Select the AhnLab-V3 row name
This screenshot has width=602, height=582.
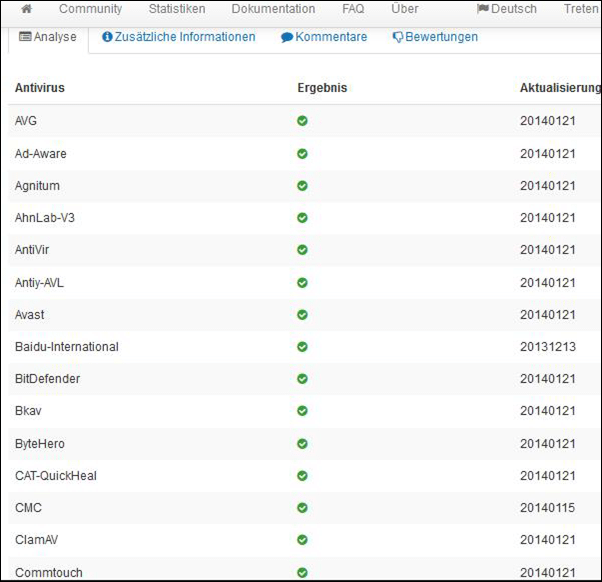[x=45, y=218]
